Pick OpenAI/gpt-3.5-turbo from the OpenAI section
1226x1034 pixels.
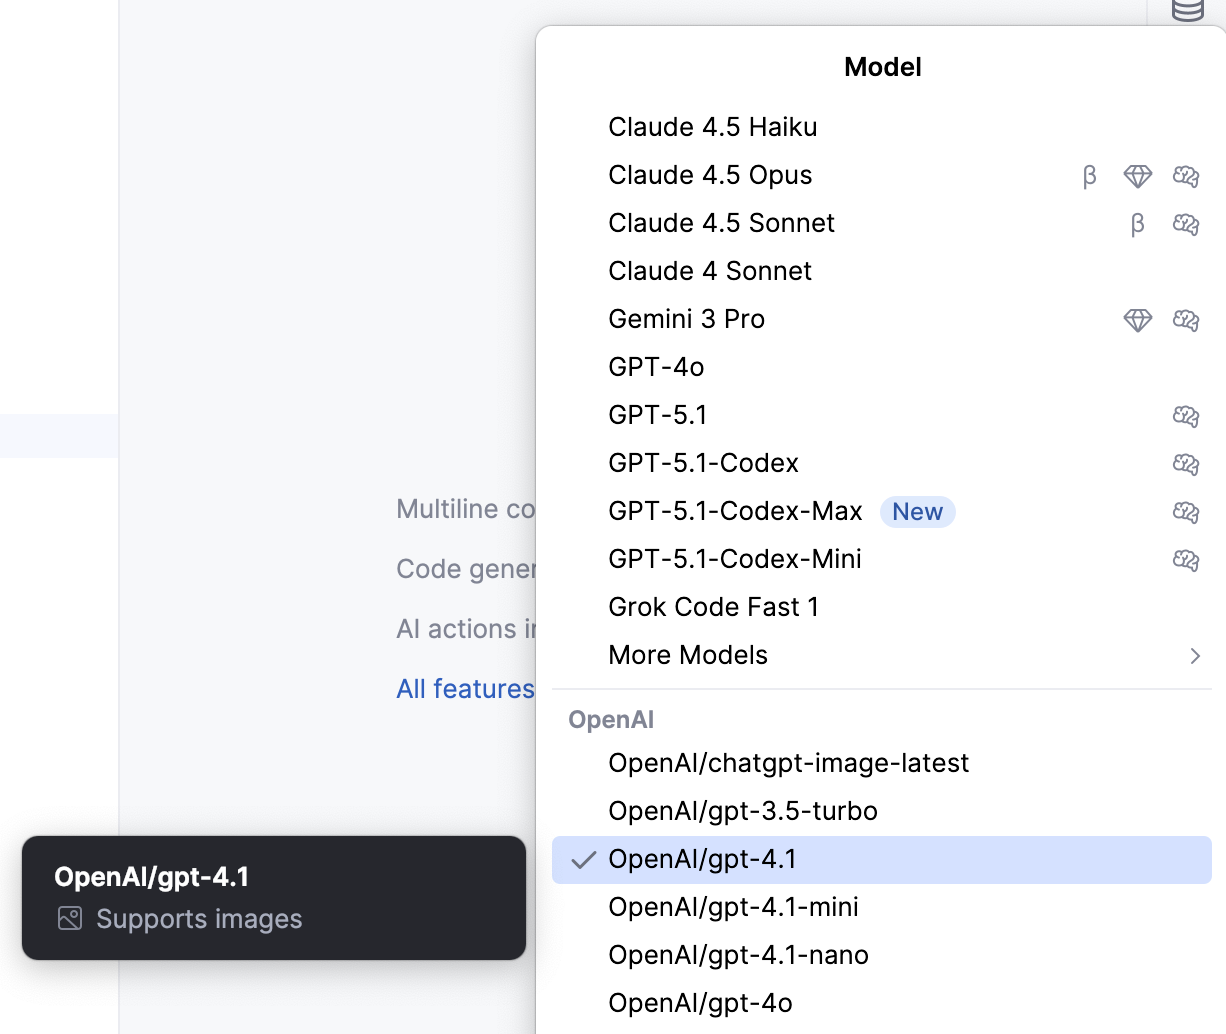[x=743, y=811]
